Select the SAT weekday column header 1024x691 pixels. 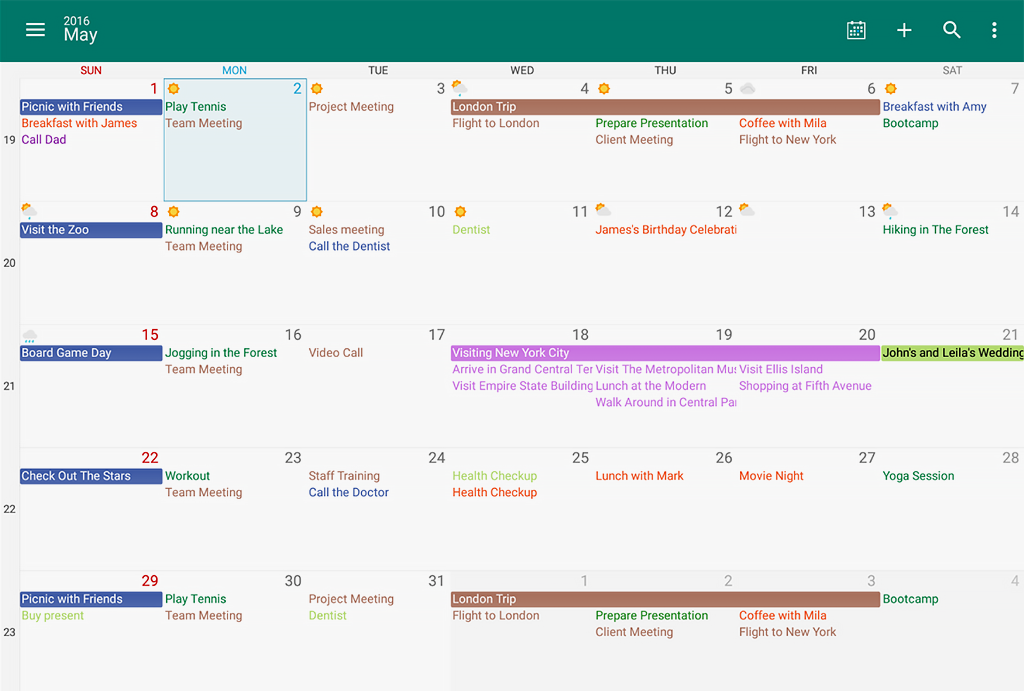point(952,70)
